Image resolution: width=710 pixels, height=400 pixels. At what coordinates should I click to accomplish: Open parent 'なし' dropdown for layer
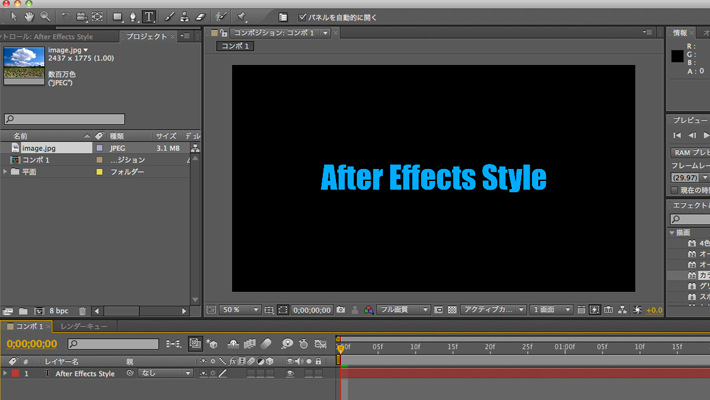tap(165, 373)
